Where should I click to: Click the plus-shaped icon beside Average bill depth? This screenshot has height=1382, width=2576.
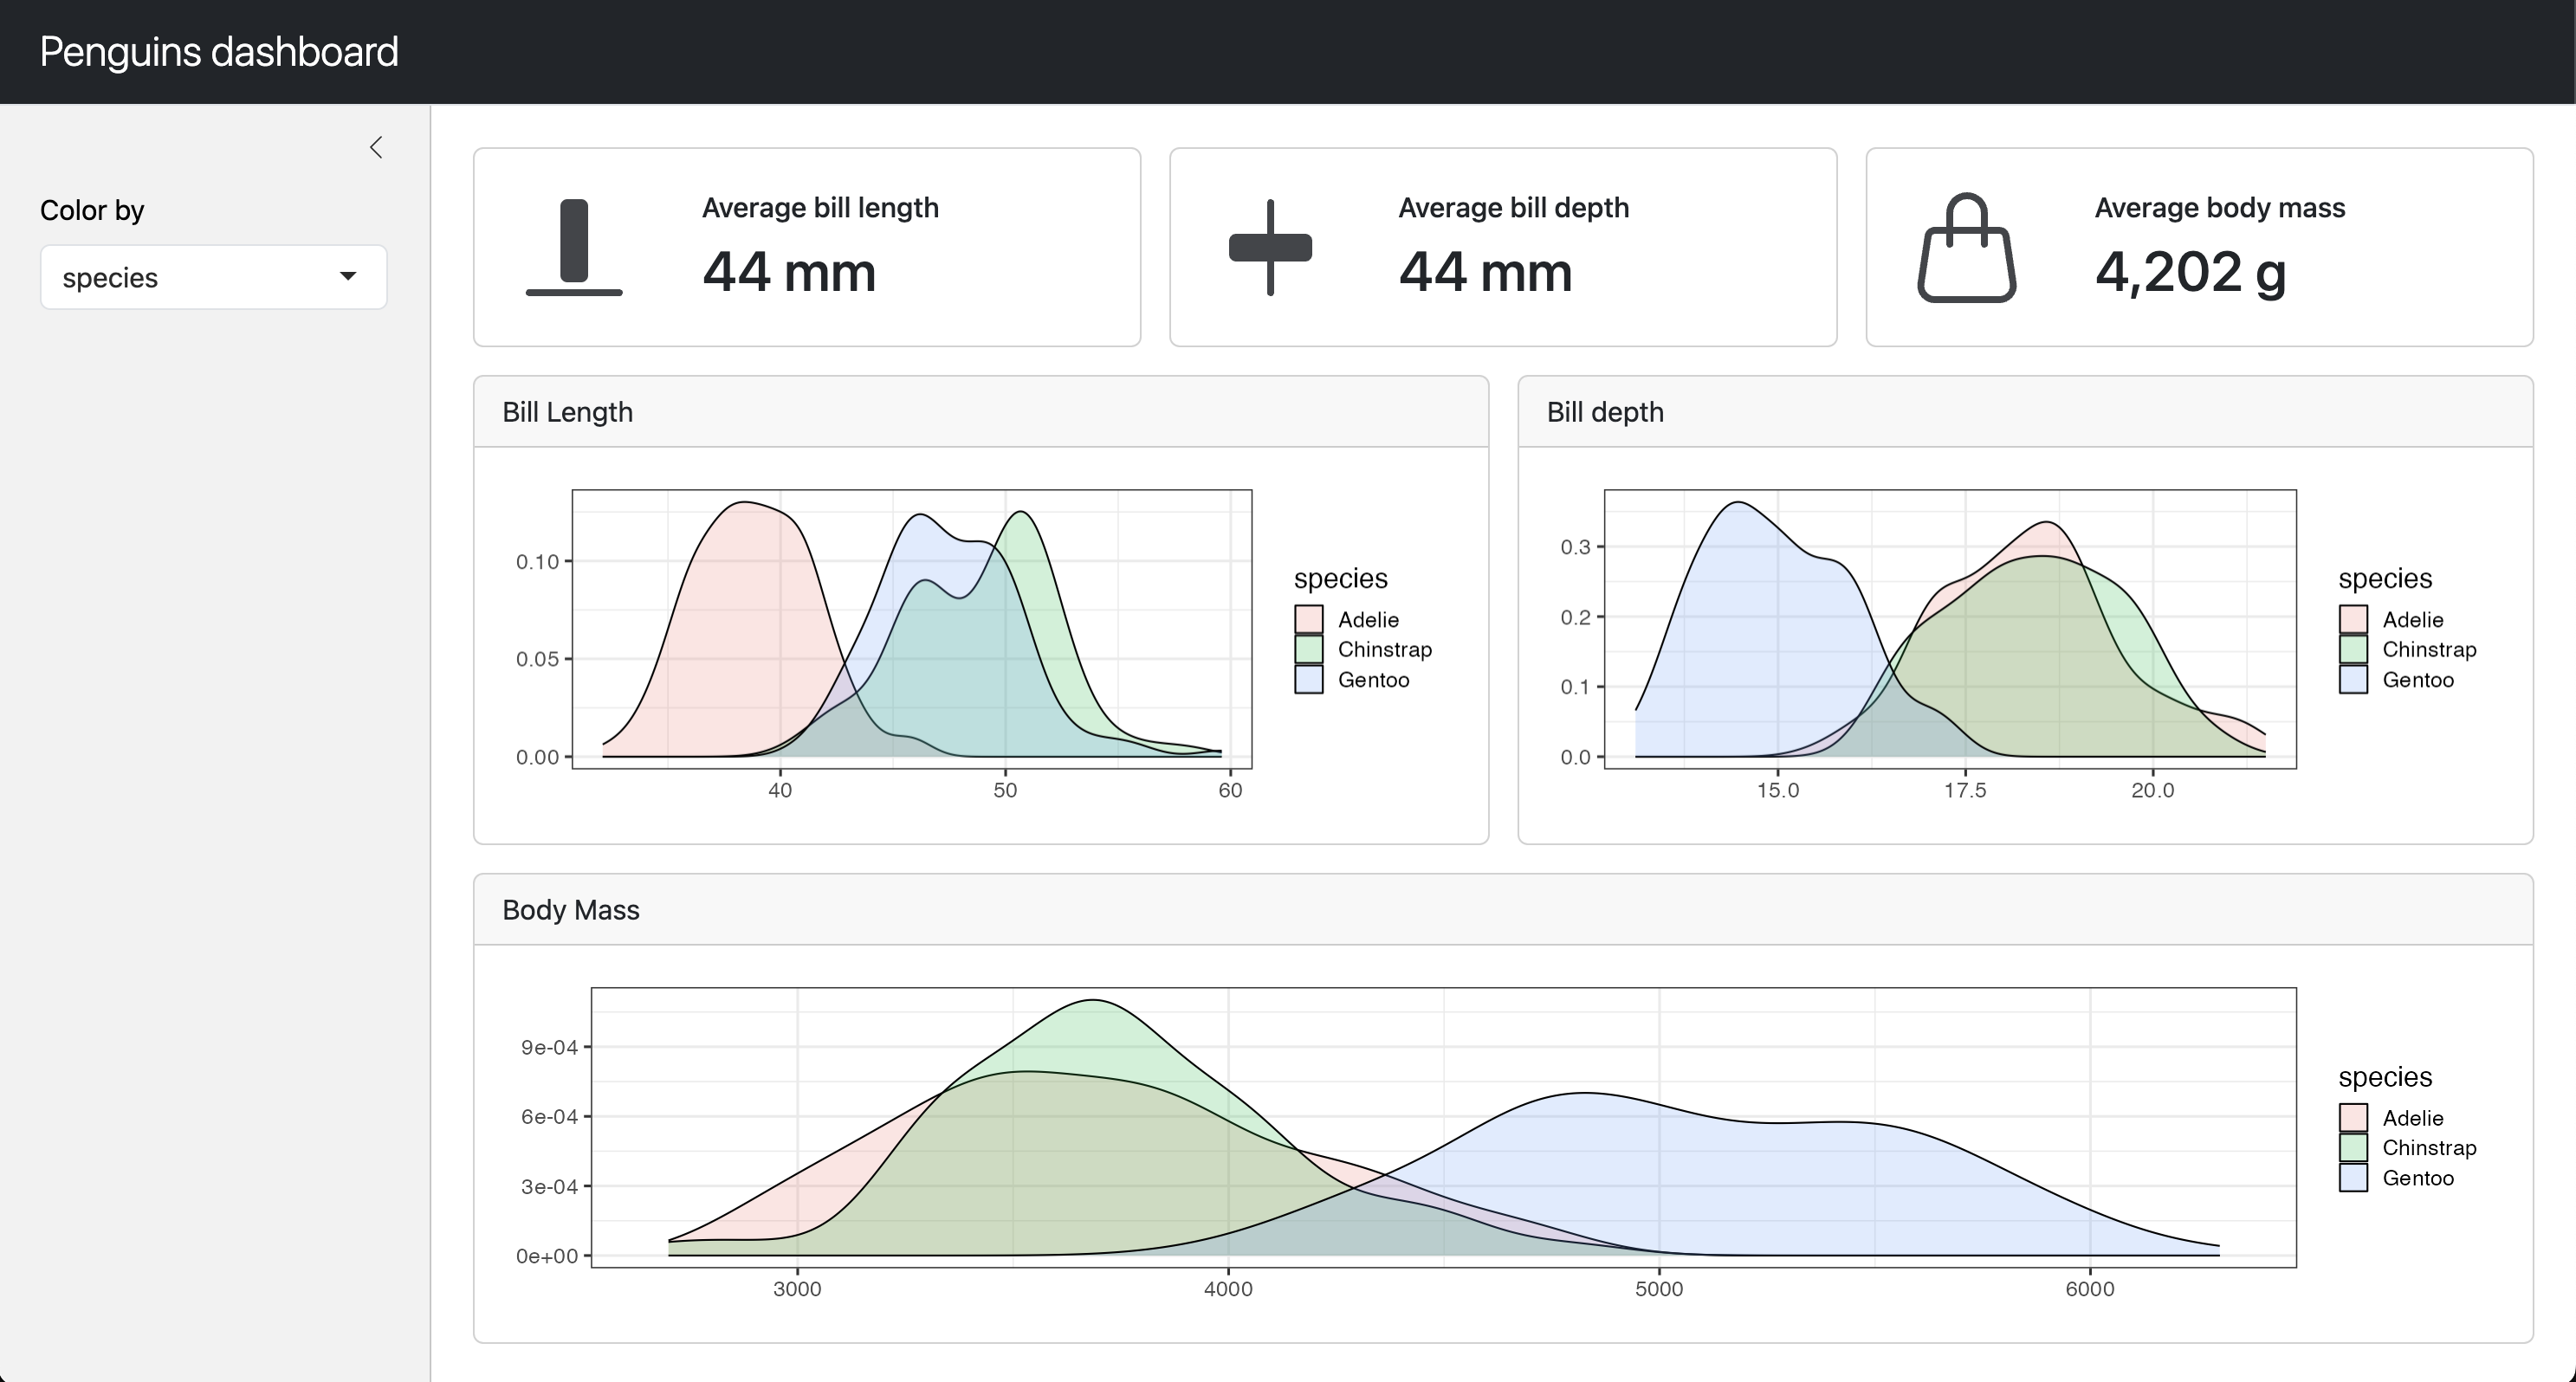[x=1270, y=247]
